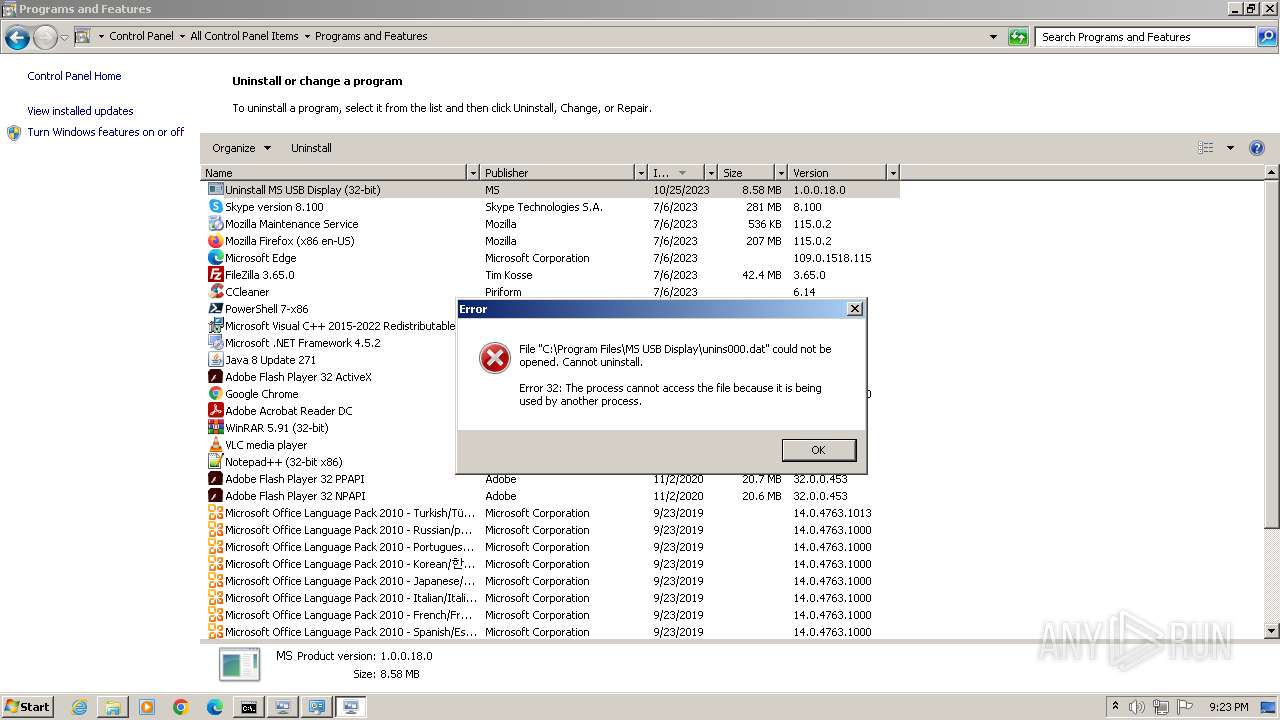The image size is (1280, 720).
Task: Switch to Command Prompt taskbar window
Action: point(248,707)
